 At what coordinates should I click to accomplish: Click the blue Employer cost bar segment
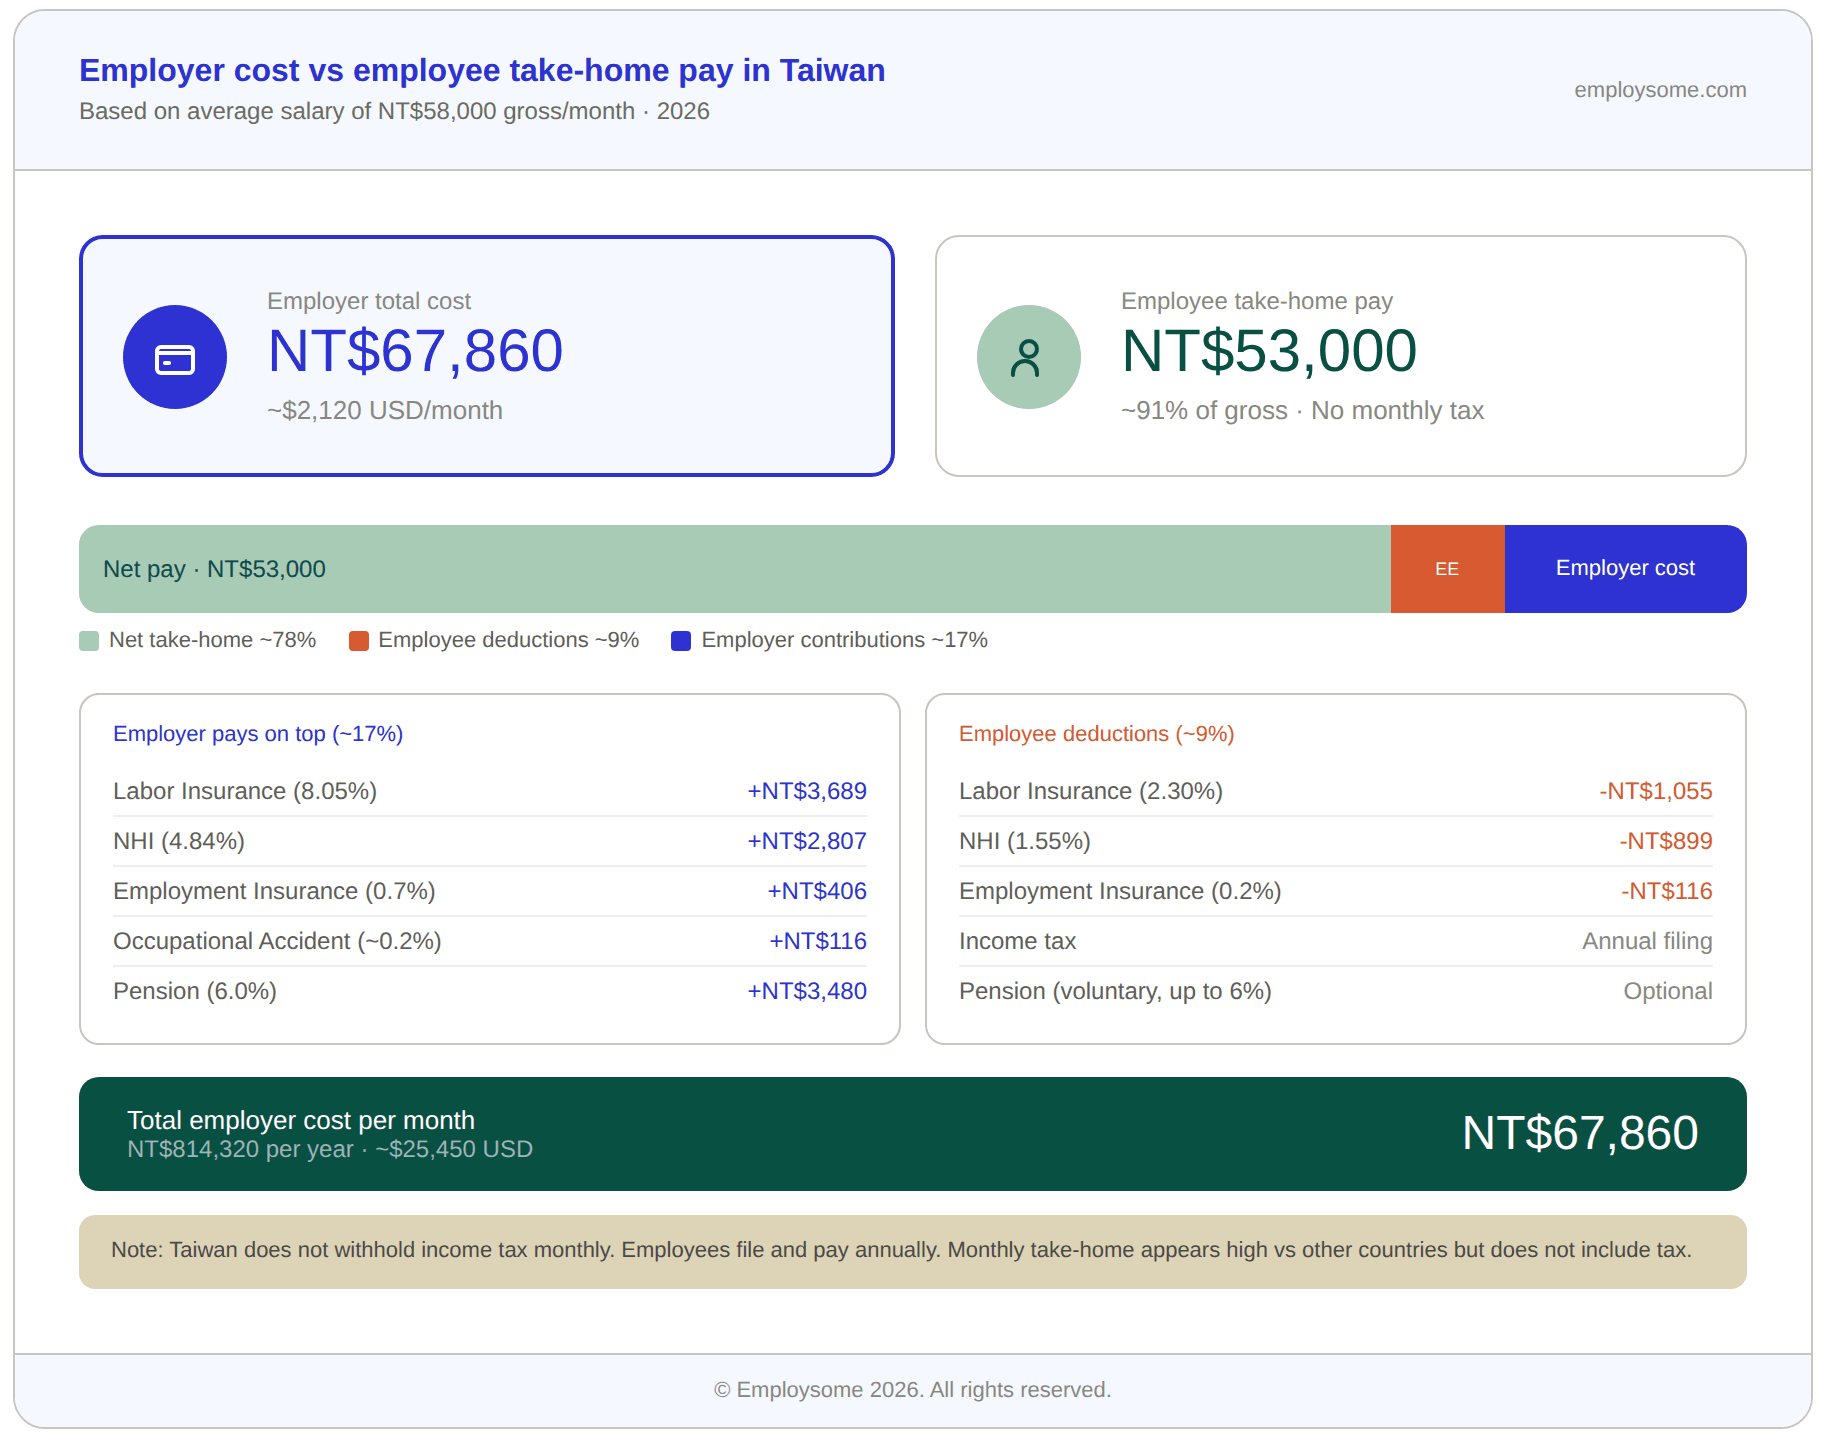[1624, 568]
